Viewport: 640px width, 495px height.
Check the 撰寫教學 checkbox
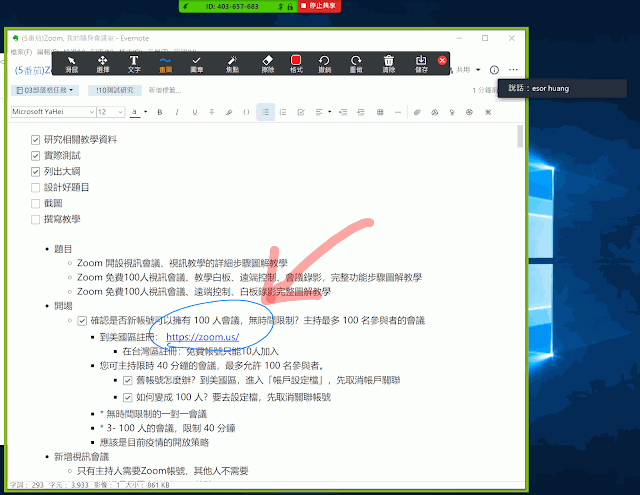[x=36, y=220]
